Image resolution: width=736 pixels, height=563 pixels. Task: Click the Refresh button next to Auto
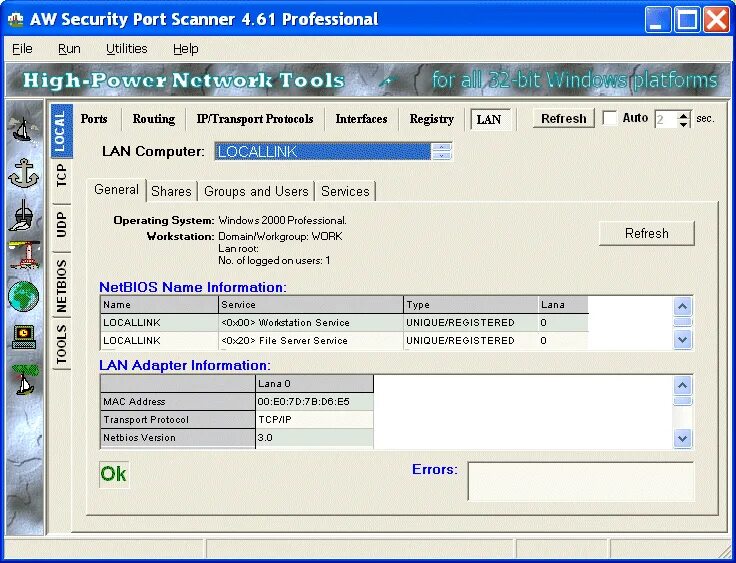[564, 118]
